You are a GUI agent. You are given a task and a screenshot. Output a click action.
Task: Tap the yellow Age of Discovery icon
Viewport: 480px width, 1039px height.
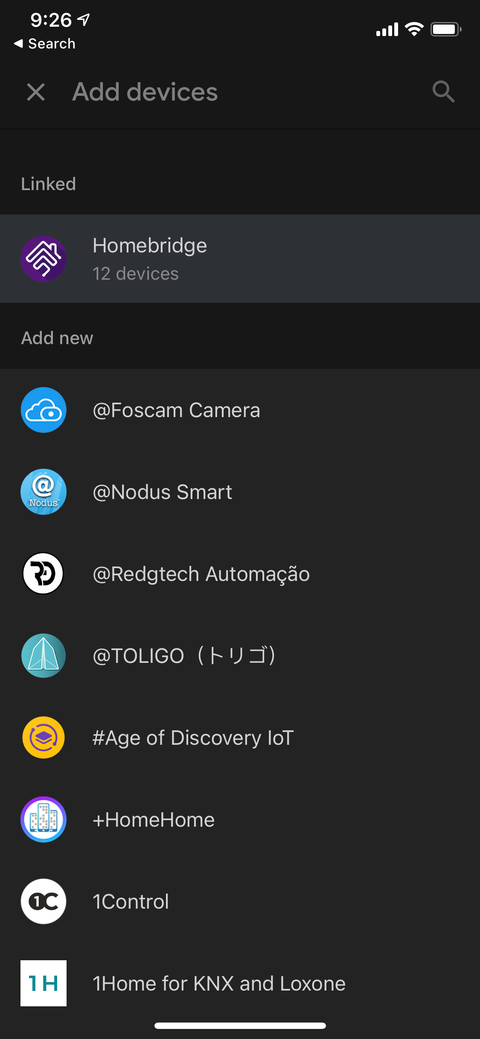(x=44, y=738)
